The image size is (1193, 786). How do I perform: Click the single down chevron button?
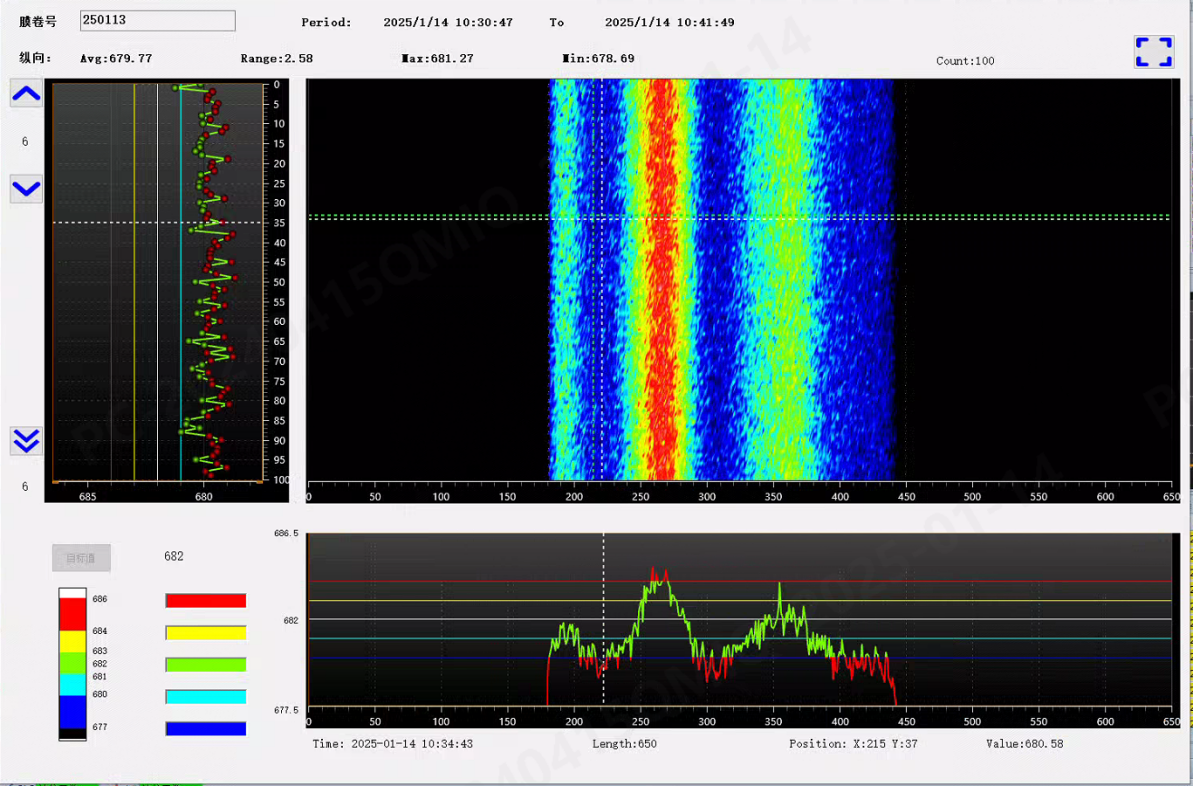[x=26, y=188]
